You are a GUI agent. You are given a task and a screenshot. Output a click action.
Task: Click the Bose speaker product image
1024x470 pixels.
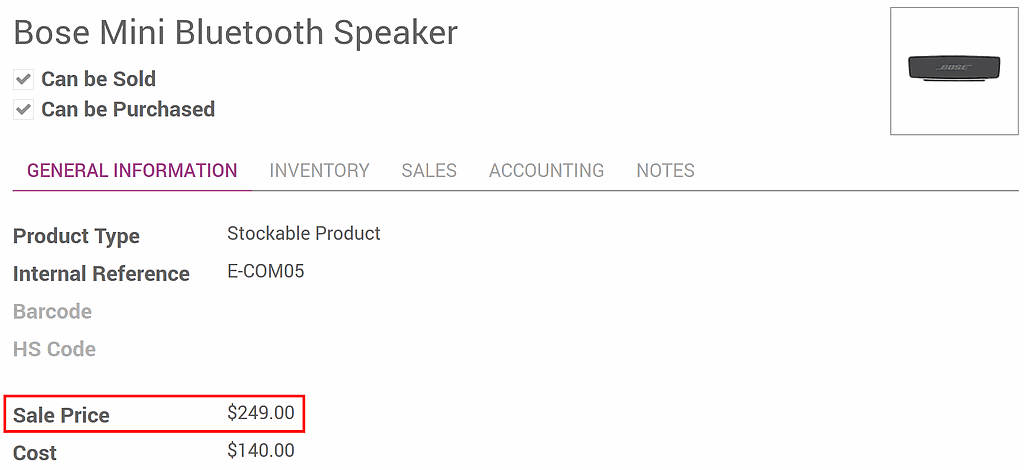954,70
